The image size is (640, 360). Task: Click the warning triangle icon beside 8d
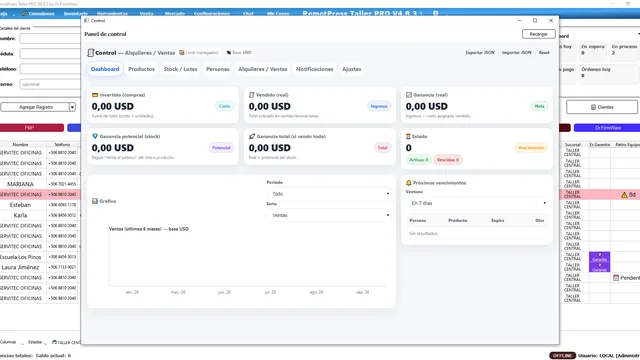[624, 195]
